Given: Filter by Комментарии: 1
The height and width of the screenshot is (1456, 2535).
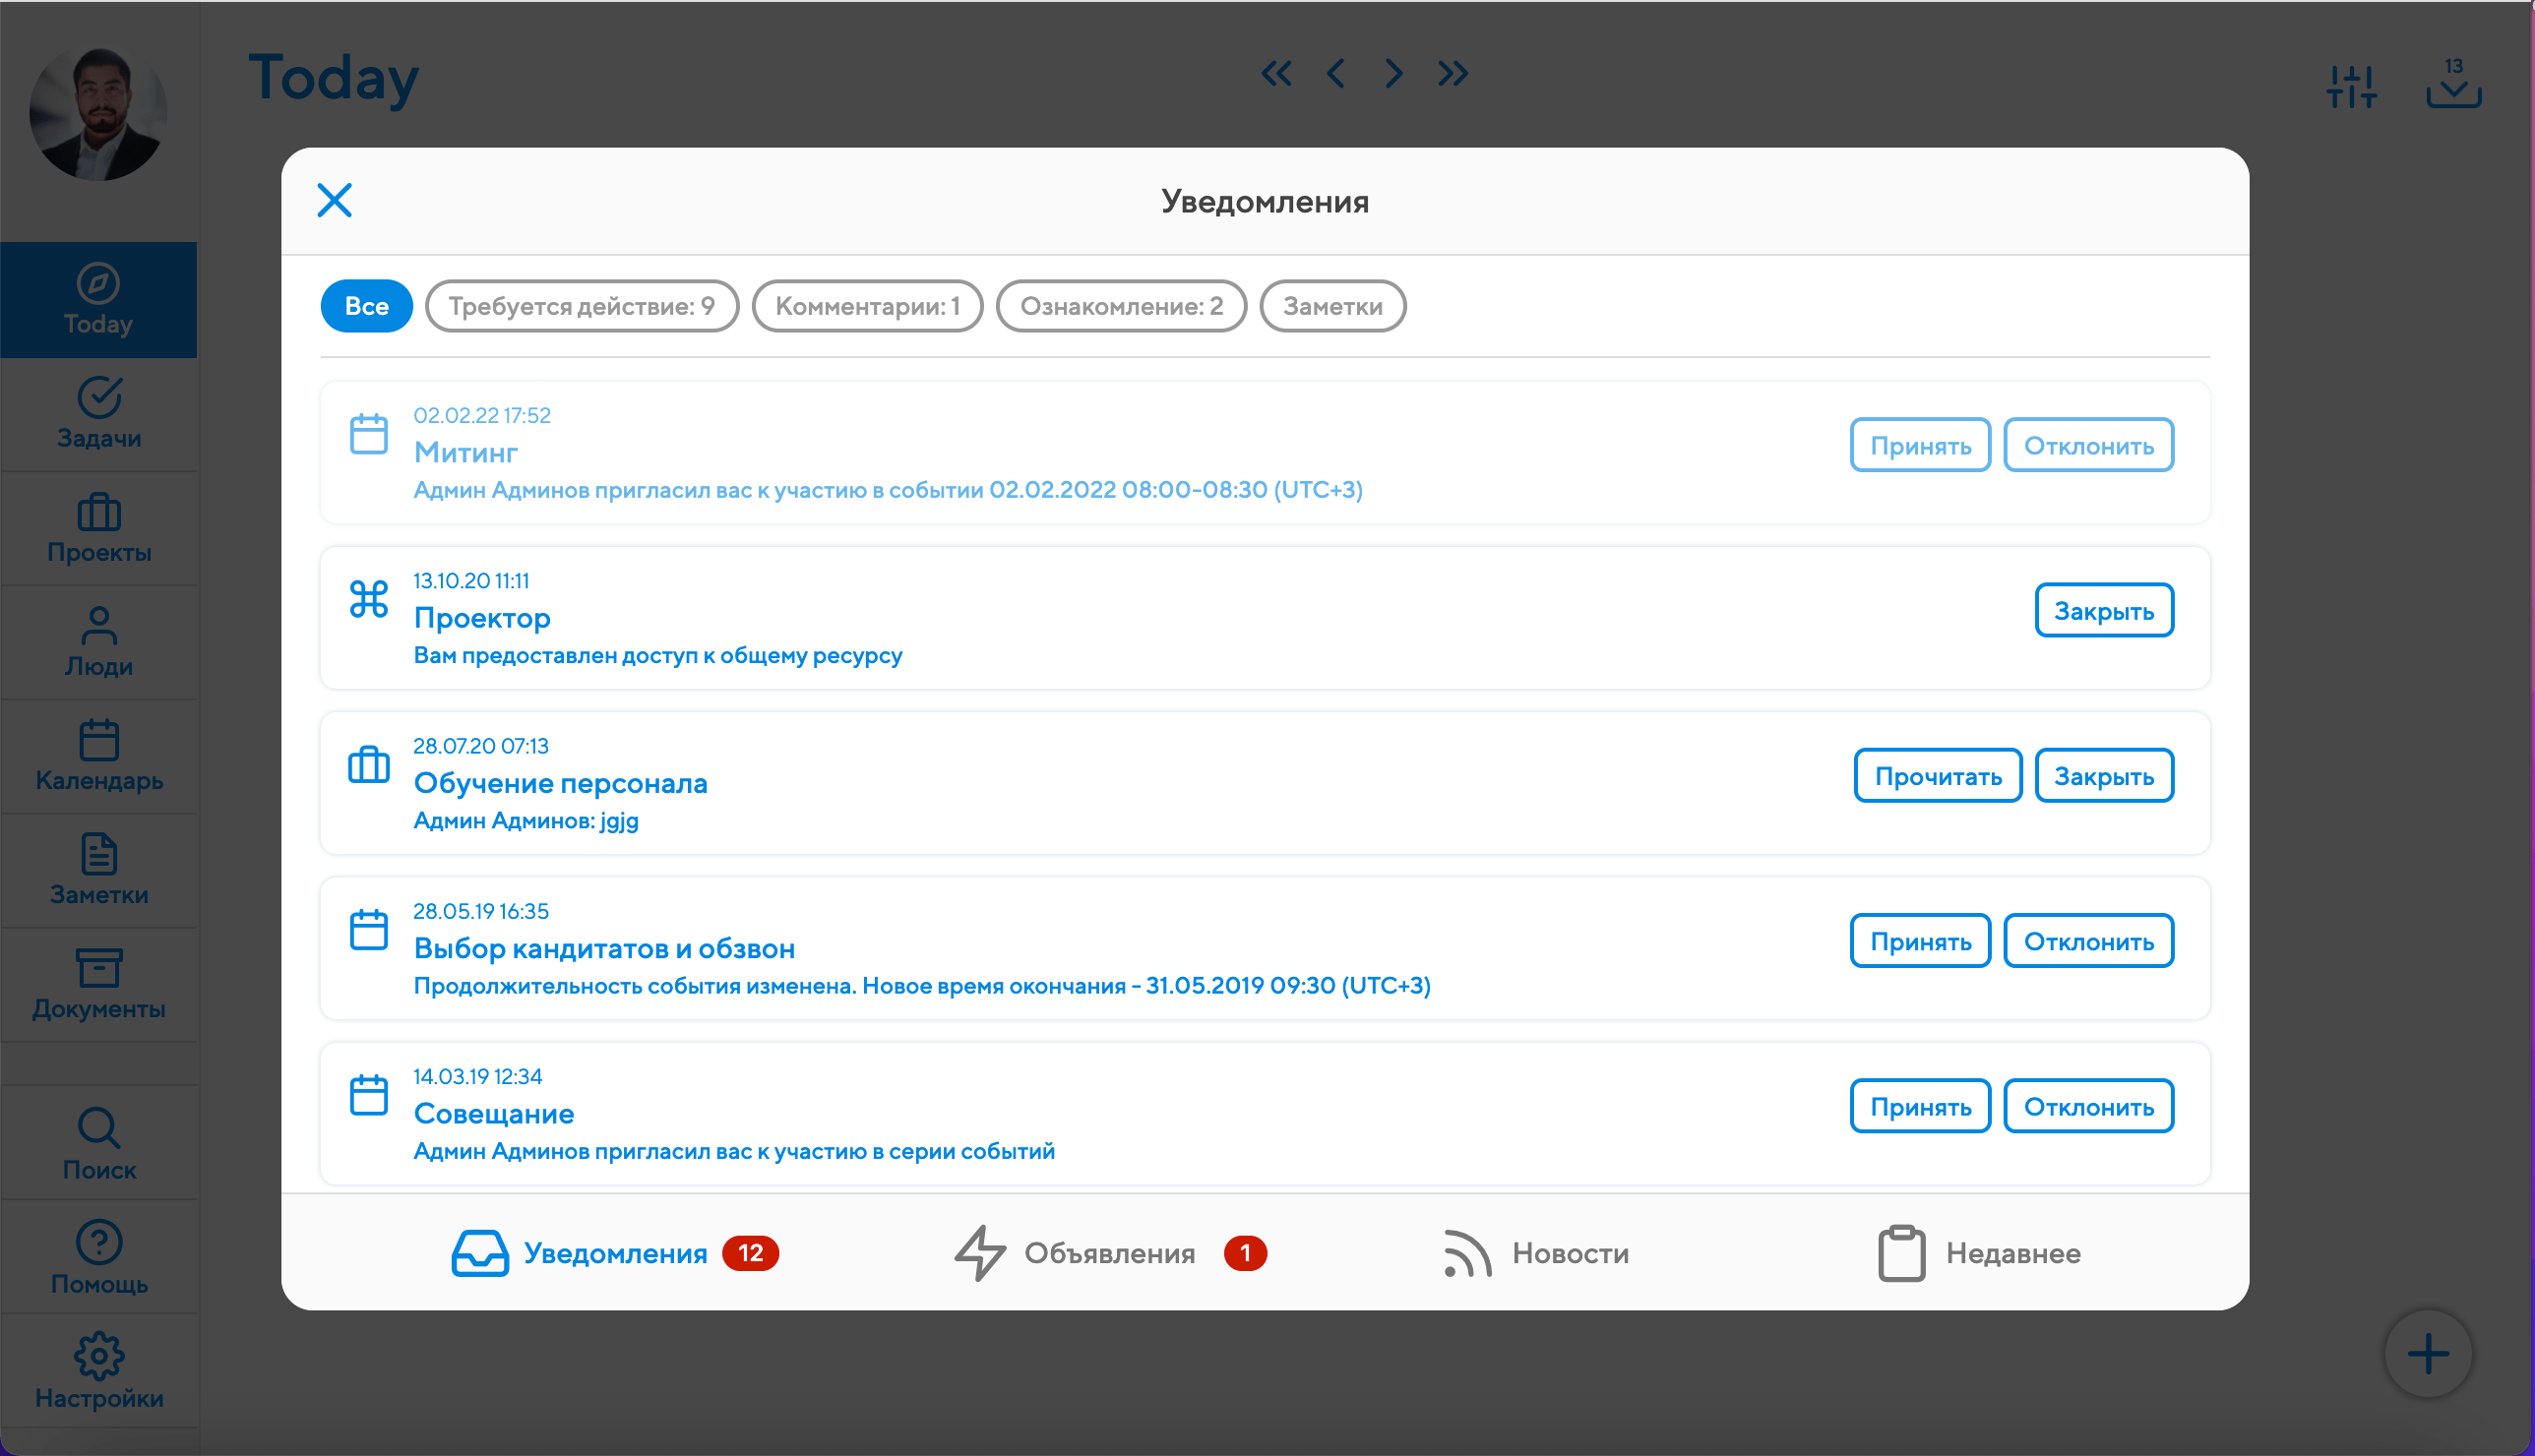Looking at the screenshot, I should [x=867, y=306].
